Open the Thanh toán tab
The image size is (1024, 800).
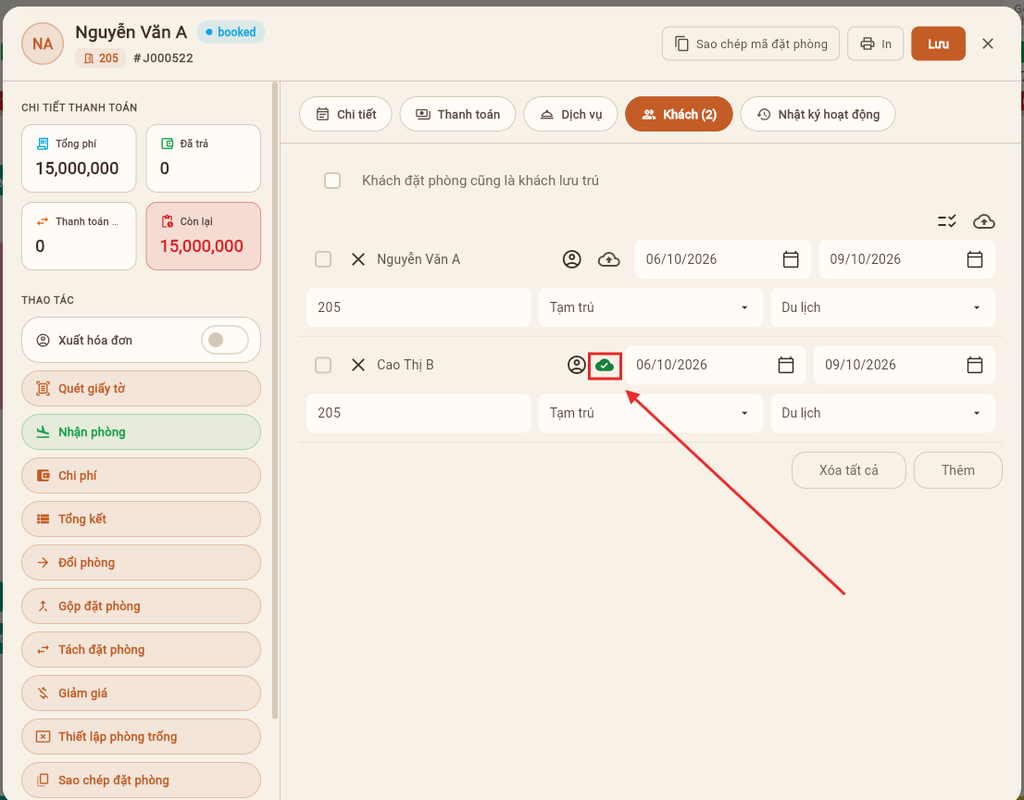pos(458,114)
